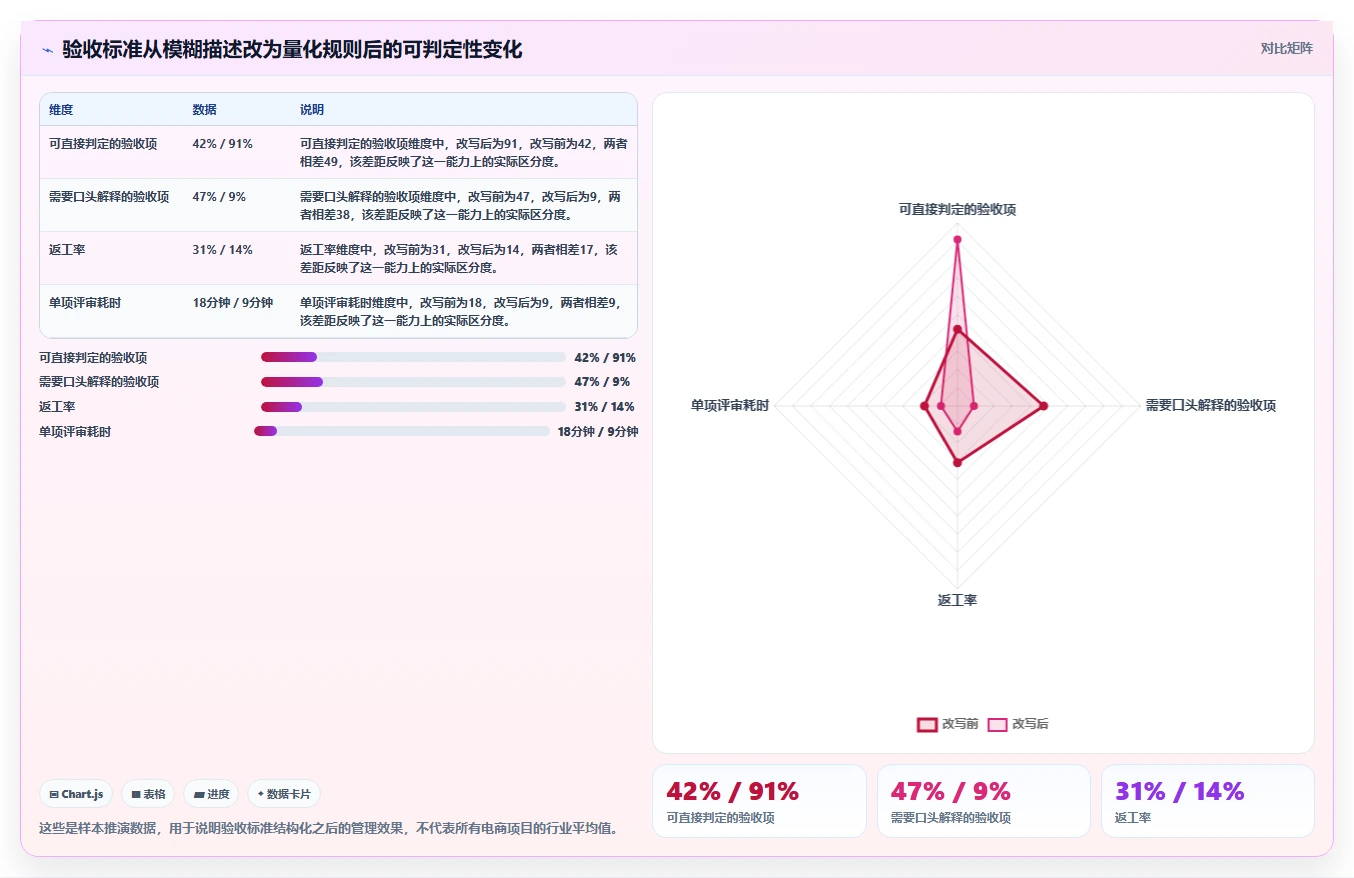Click the 对比矩阵 label at top right
Viewport: 1354px width, 878px height.
click(x=1287, y=48)
